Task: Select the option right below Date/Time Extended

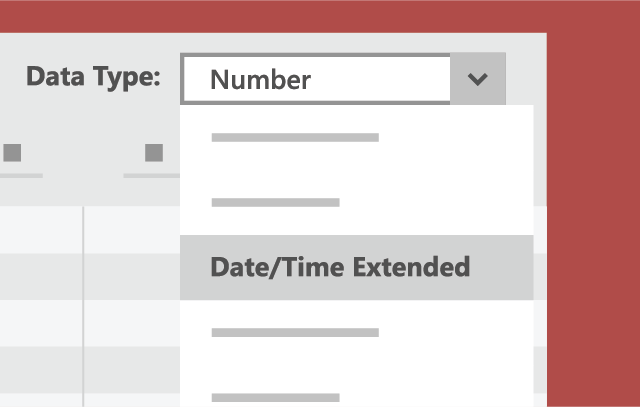Action: (295, 332)
